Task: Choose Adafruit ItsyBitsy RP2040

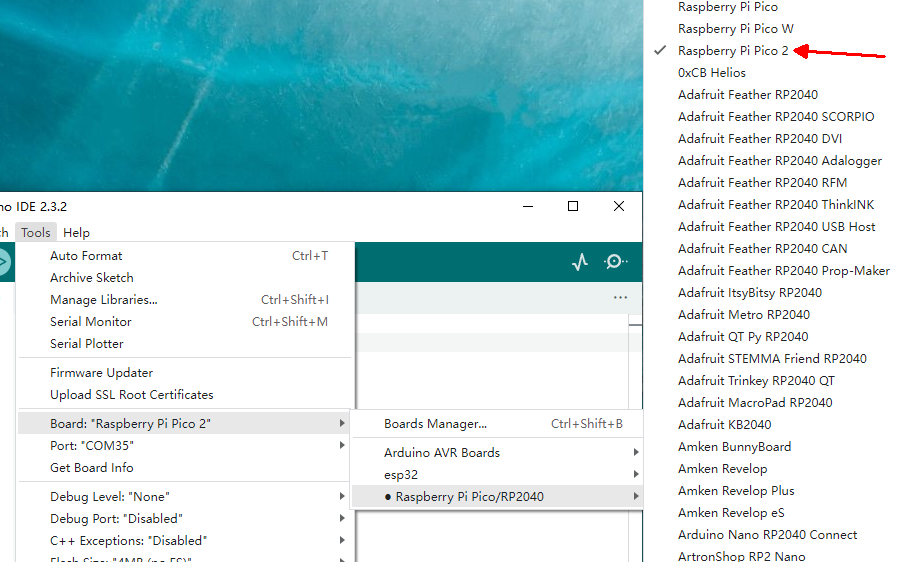Action: [x=750, y=293]
